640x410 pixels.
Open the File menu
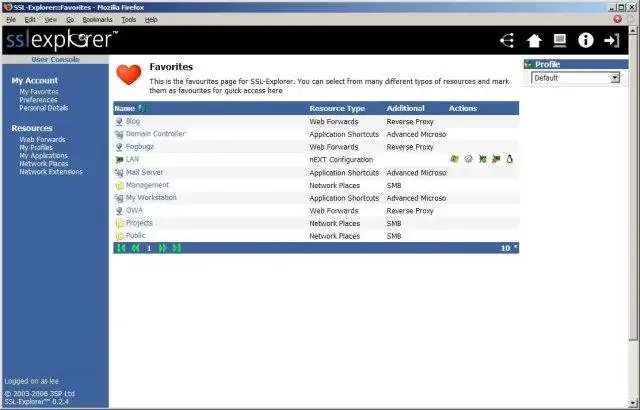click(11, 20)
